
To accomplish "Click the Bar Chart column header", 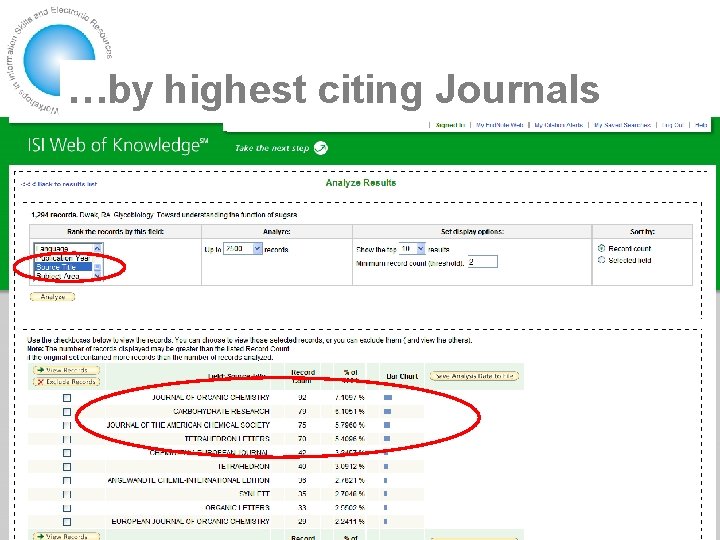I will click(402, 377).
